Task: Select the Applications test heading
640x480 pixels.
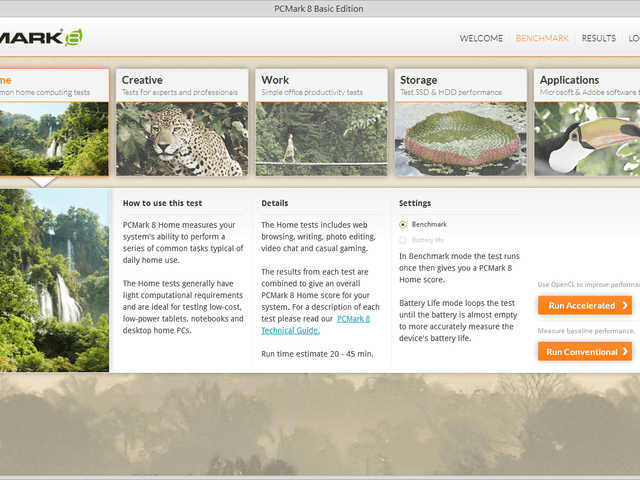Action: tap(569, 80)
